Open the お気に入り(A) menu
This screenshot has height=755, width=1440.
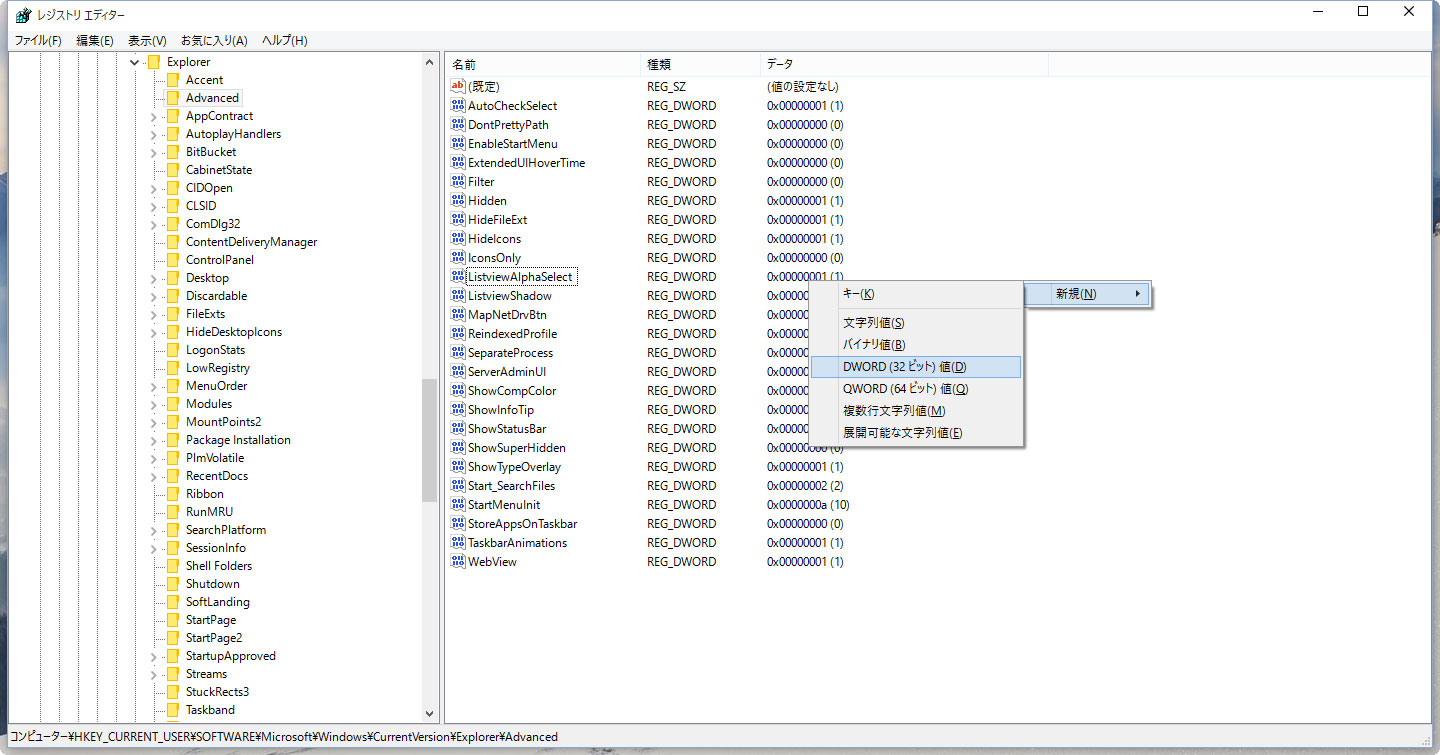pyautogui.click(x=213, y=40)
